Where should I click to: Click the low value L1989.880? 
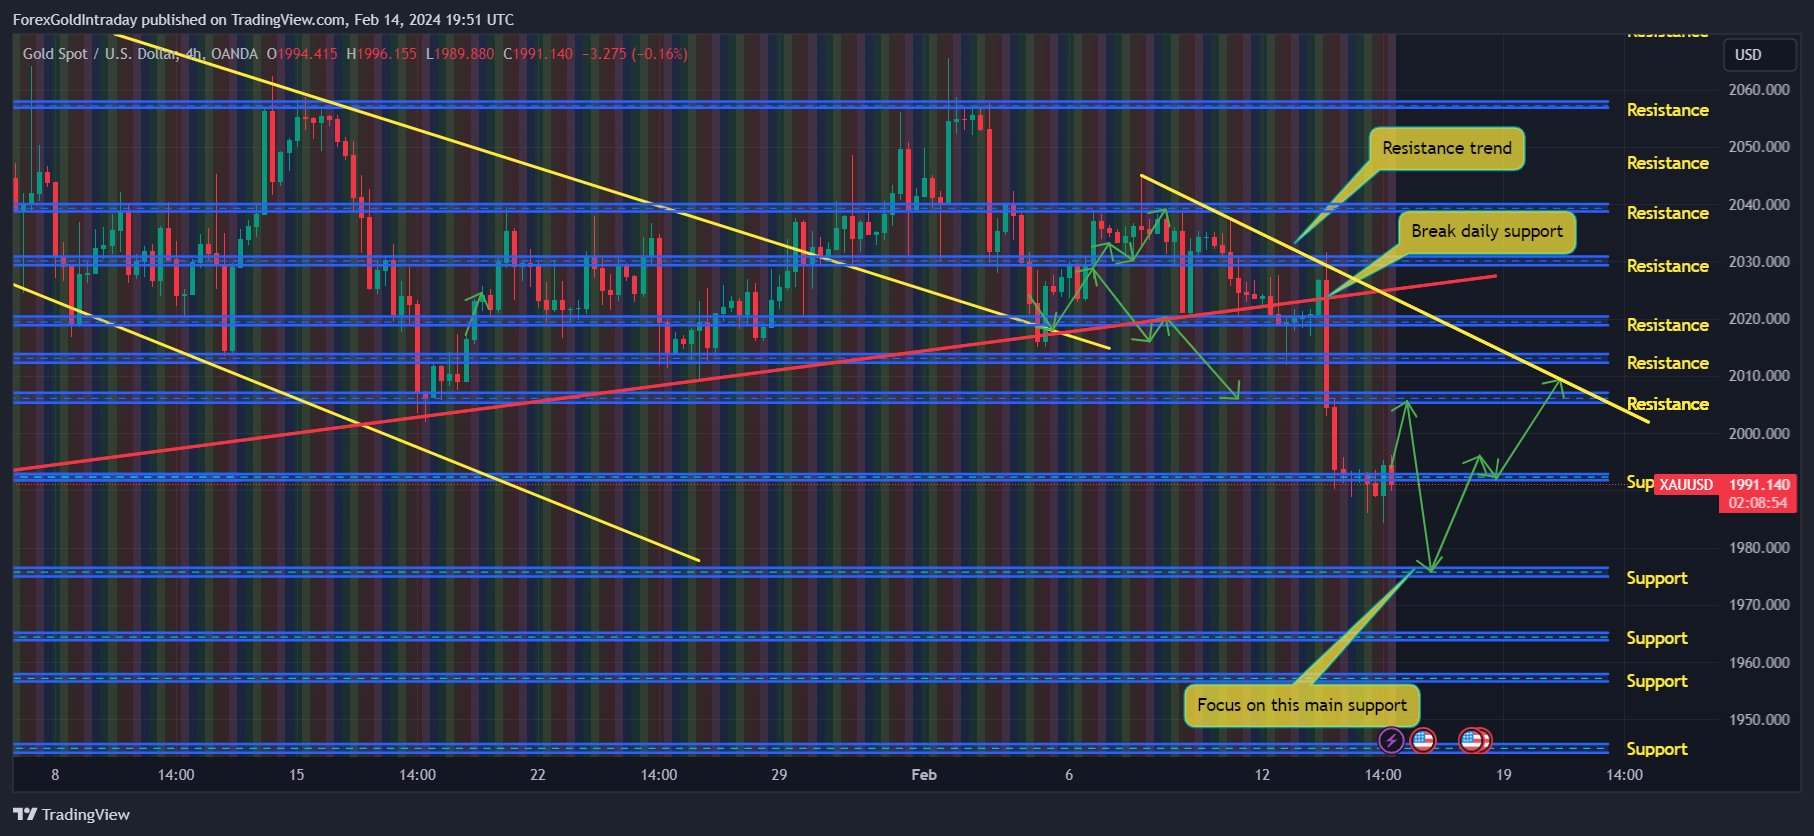coord(460,54)
